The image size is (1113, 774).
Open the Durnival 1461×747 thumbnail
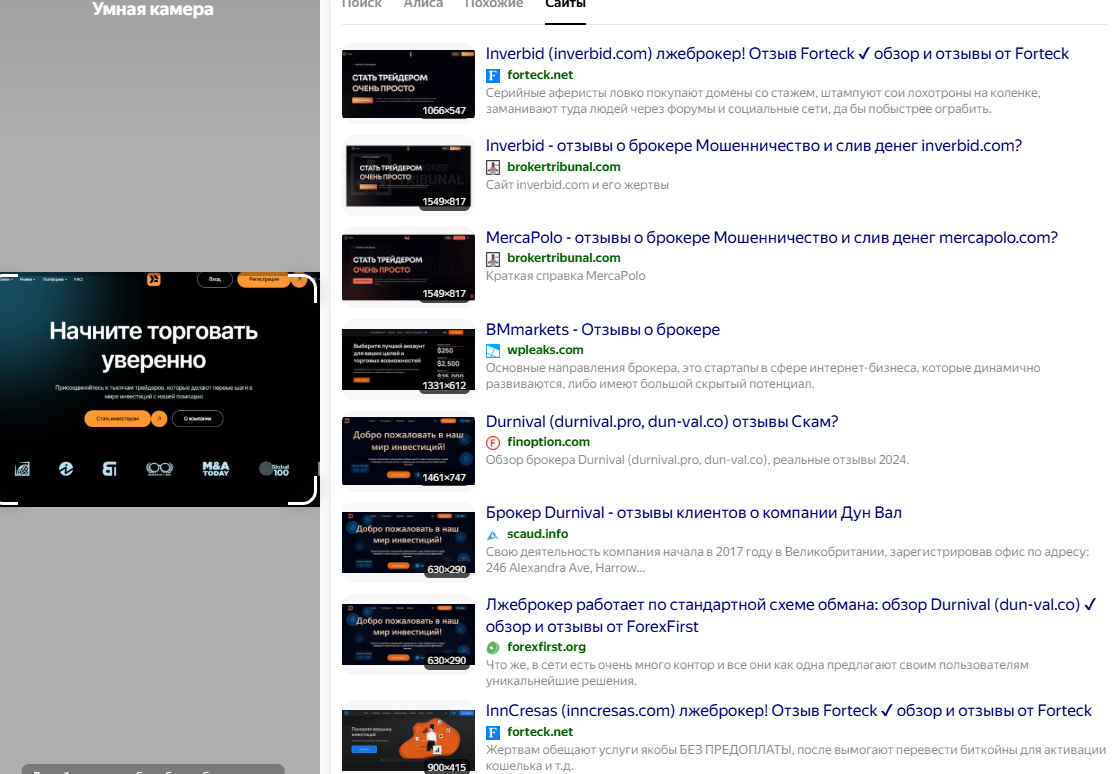pos(408,451)
